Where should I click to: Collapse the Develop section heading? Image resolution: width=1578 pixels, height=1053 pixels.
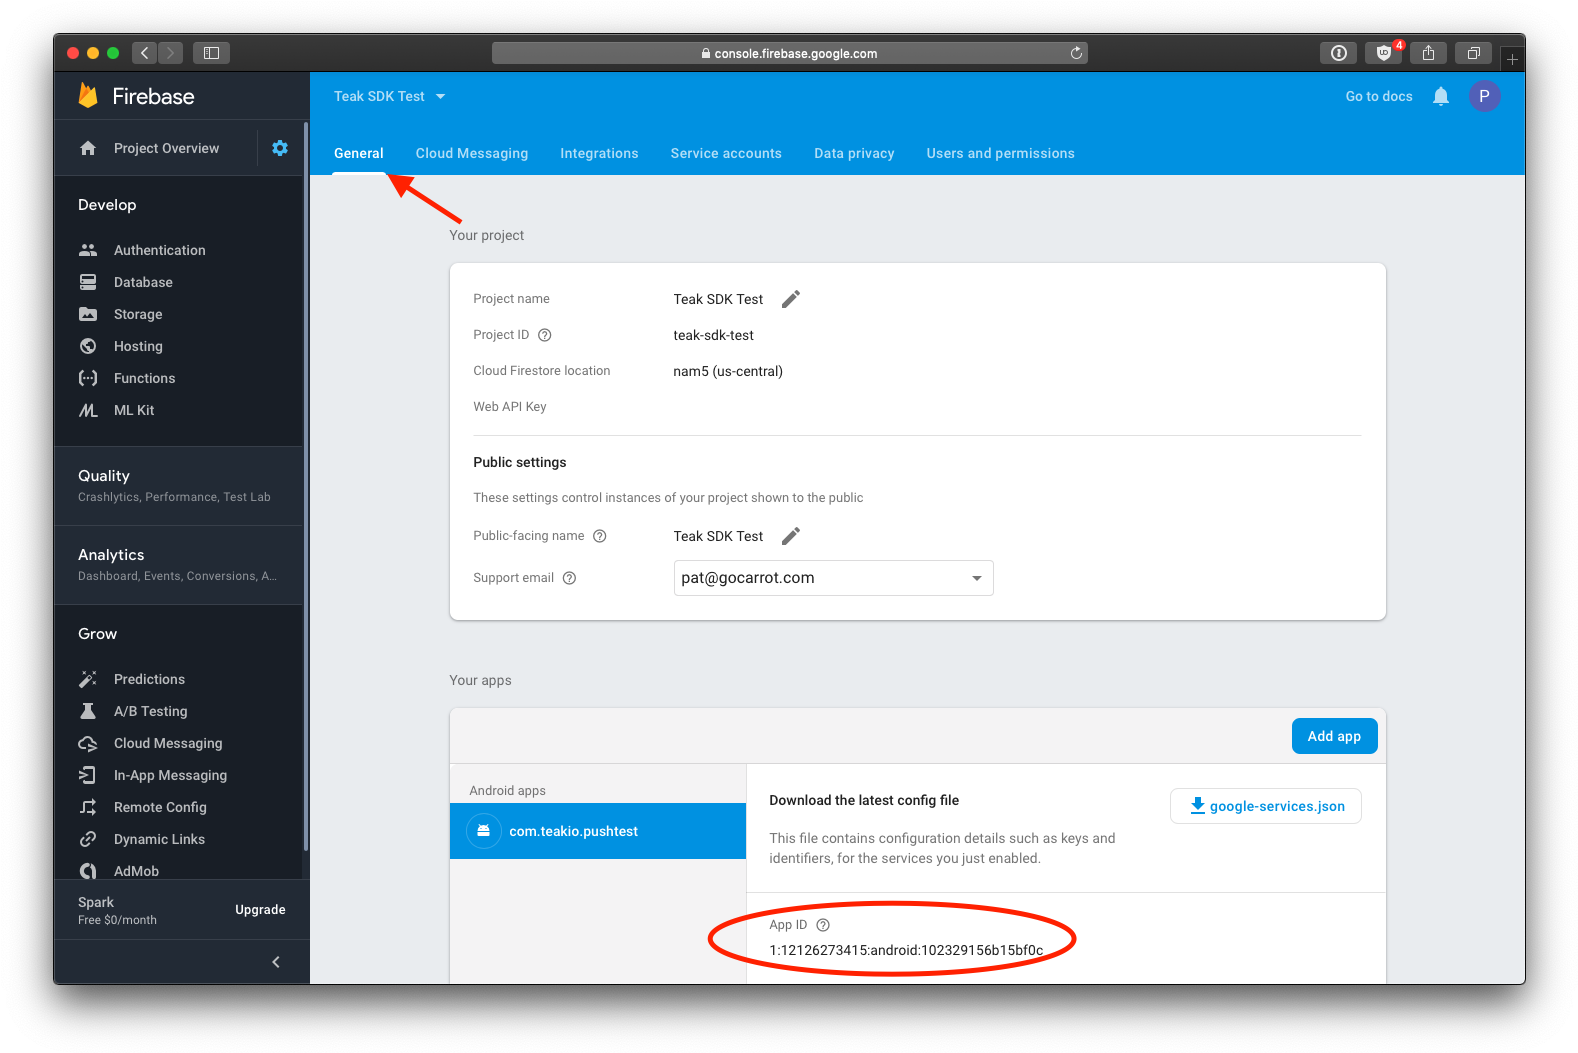tap(107, 205)
